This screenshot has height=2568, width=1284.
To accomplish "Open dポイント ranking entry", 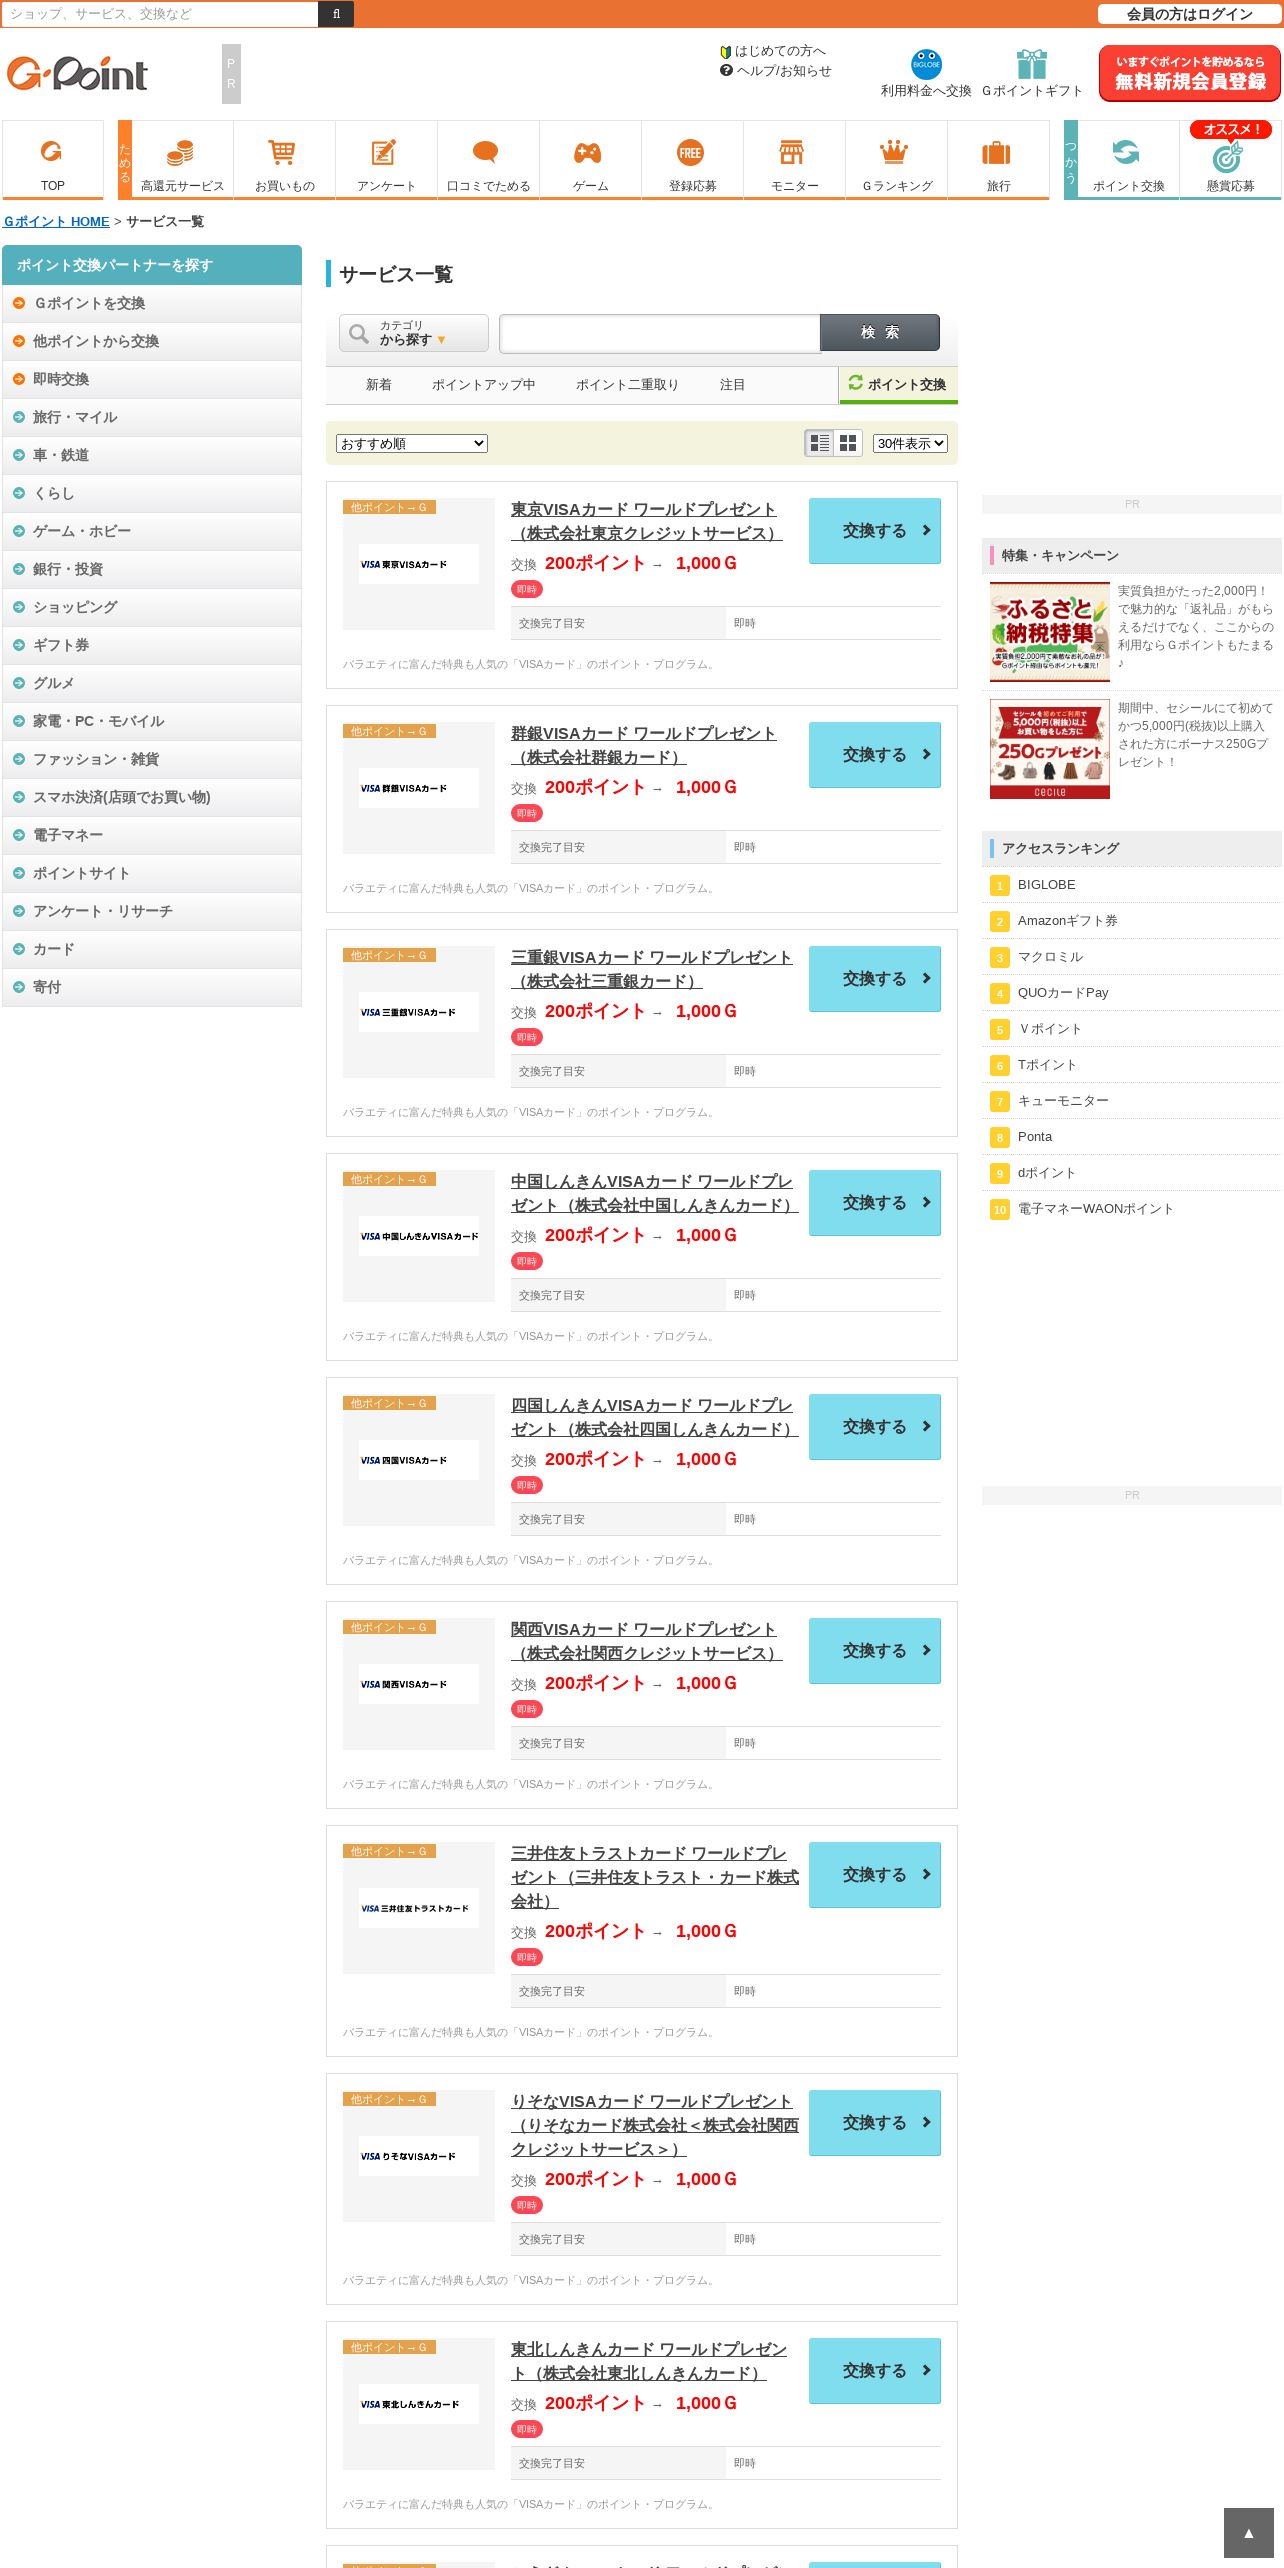I will (1046, 1173).
